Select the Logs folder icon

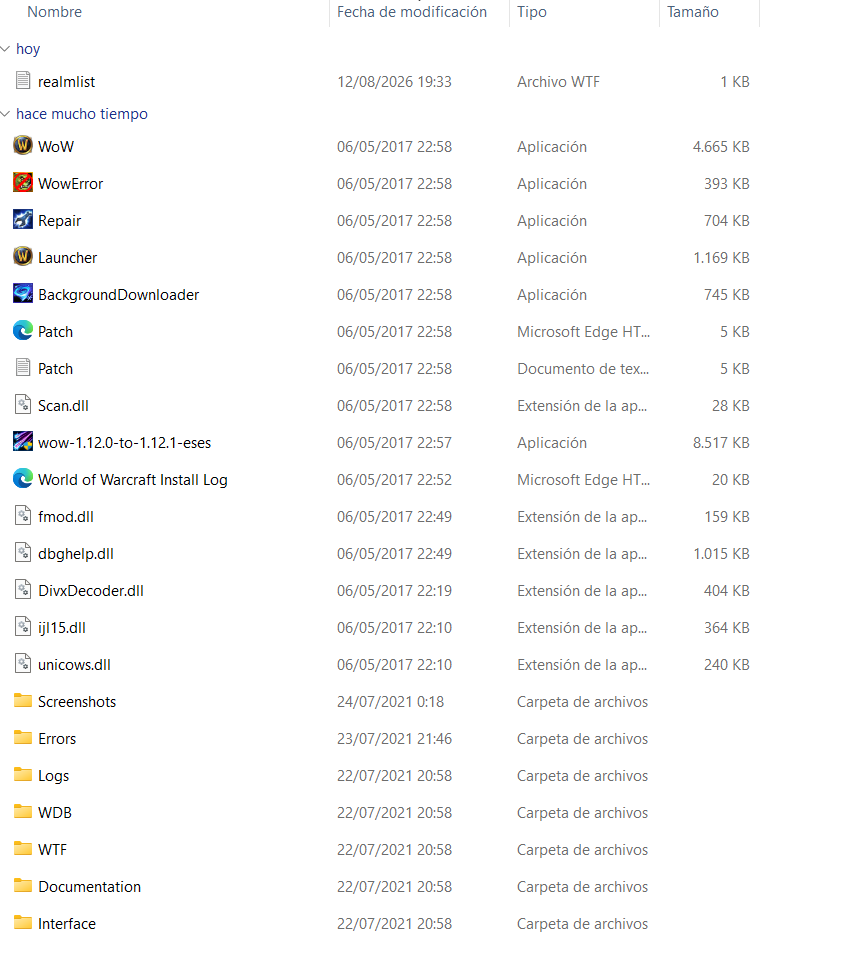(x=22, y=775)
